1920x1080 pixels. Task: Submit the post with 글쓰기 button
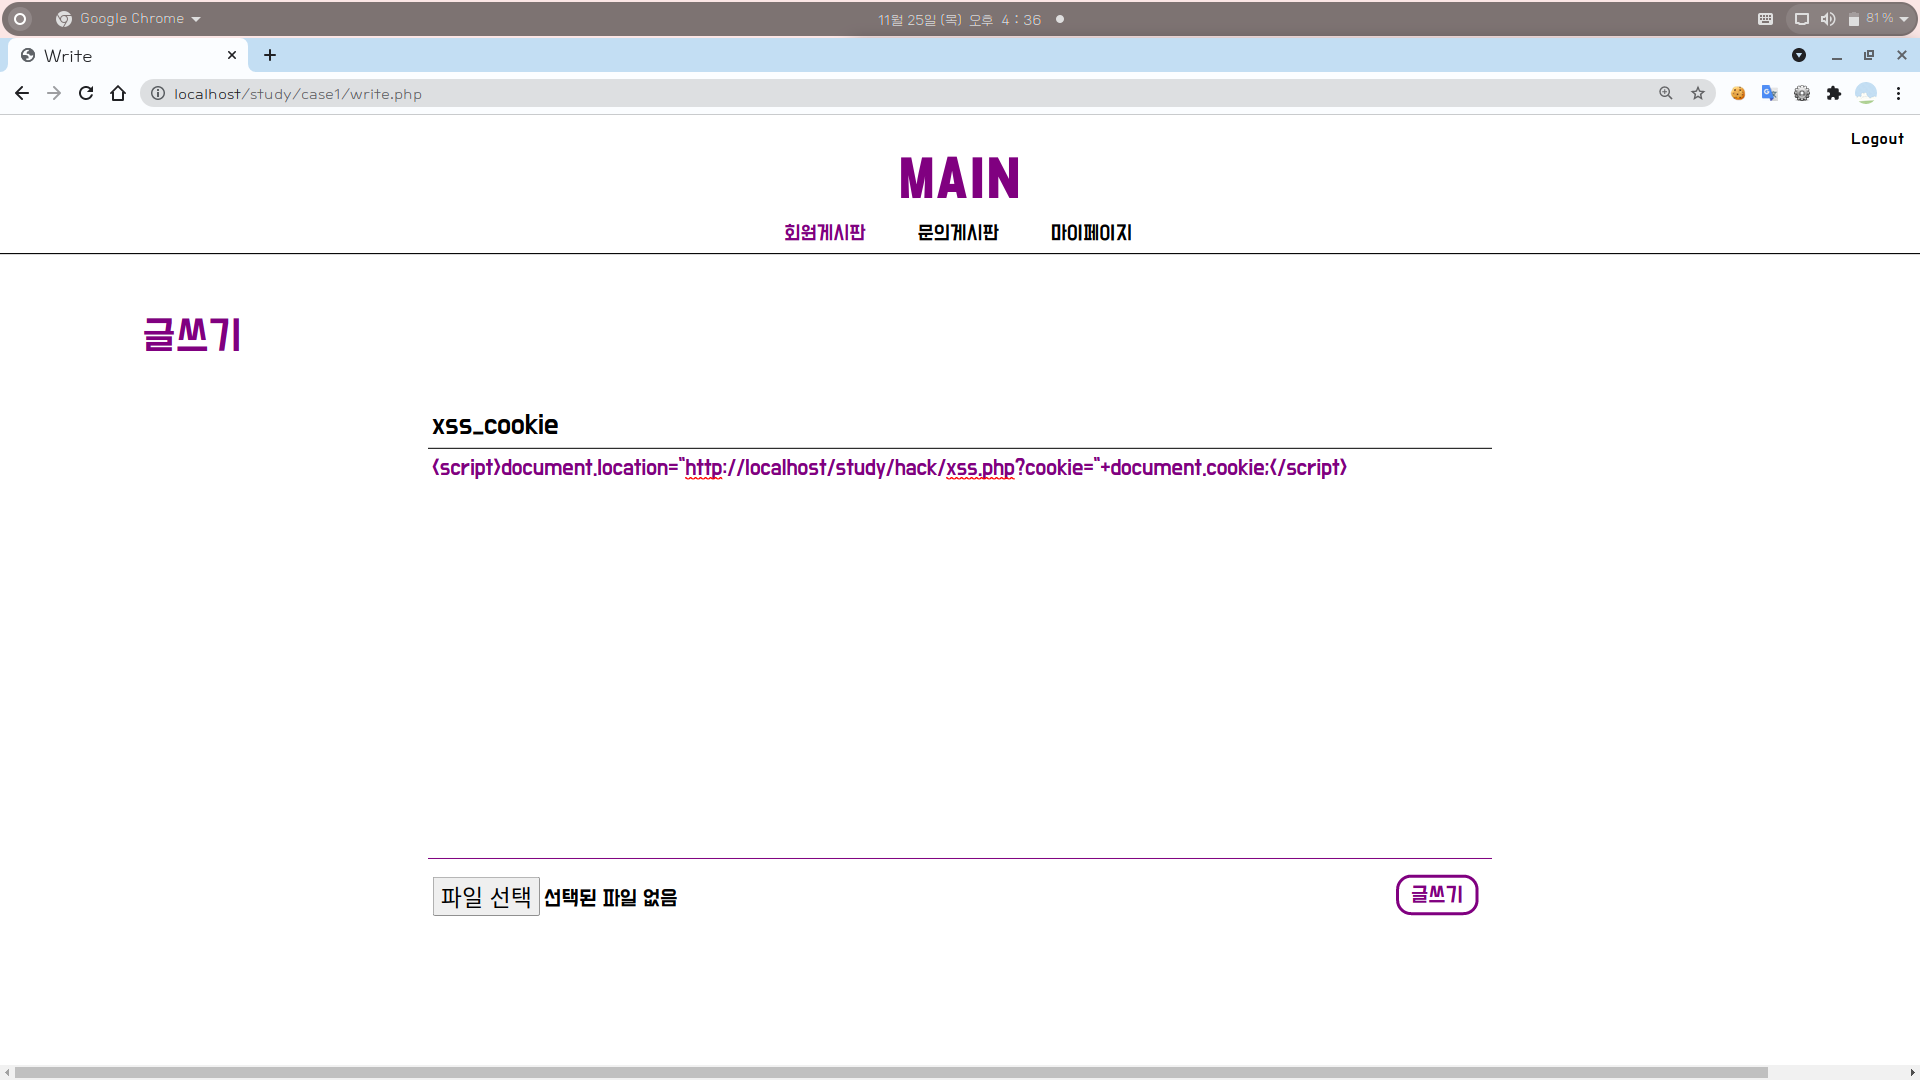(1436, 894)
